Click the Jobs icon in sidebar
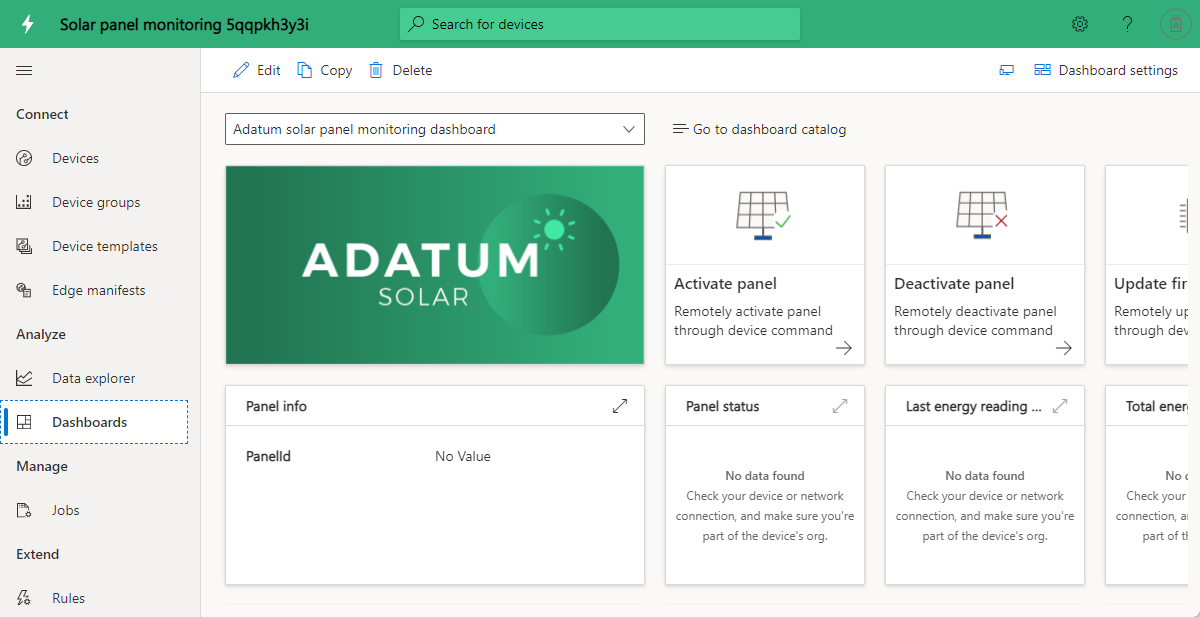Image resolution: width=1200 pixels, height=617 pixels. point(24,510)
